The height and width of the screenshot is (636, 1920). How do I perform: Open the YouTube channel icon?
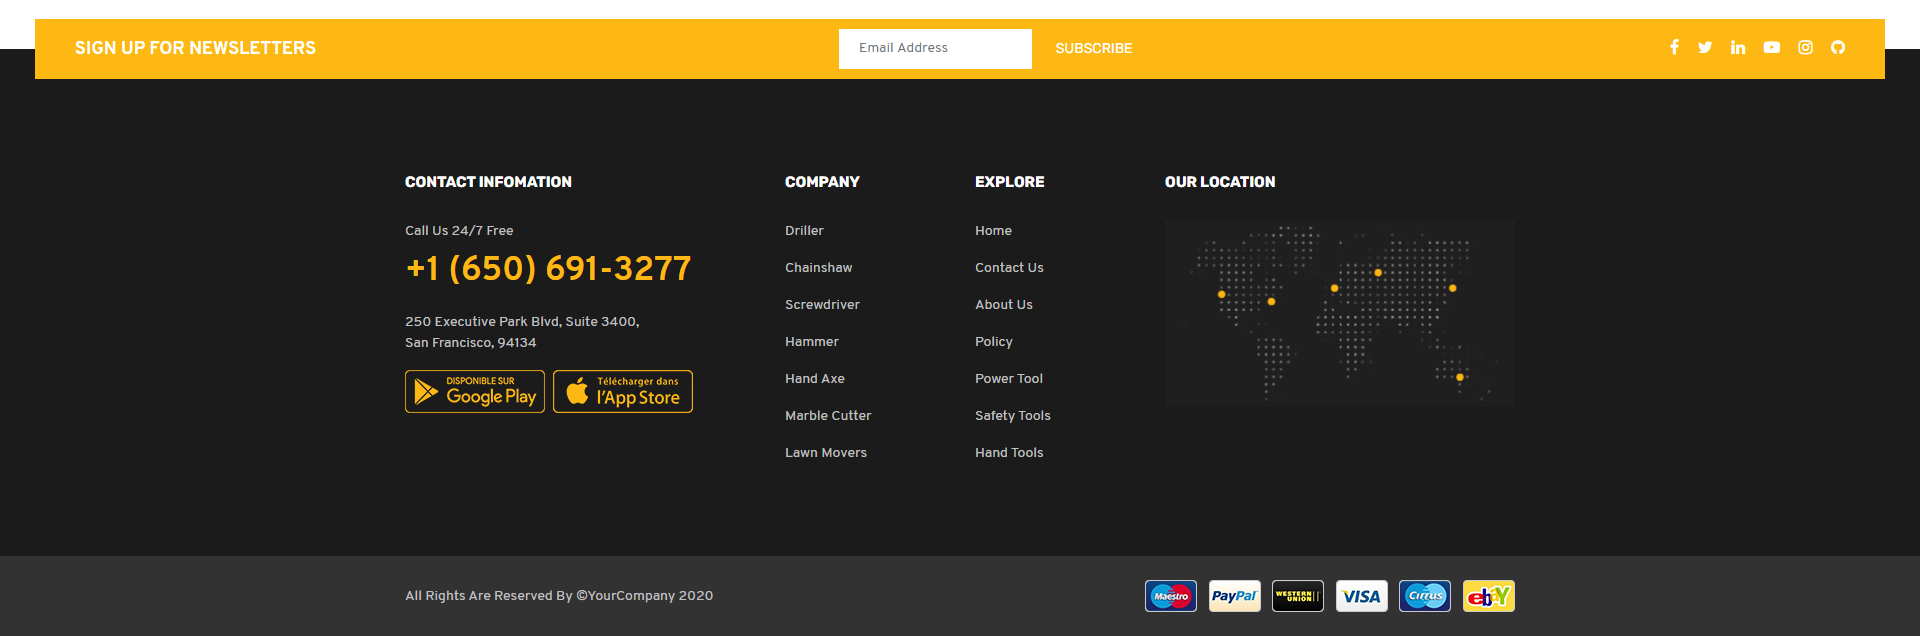tap(1771, 47)
